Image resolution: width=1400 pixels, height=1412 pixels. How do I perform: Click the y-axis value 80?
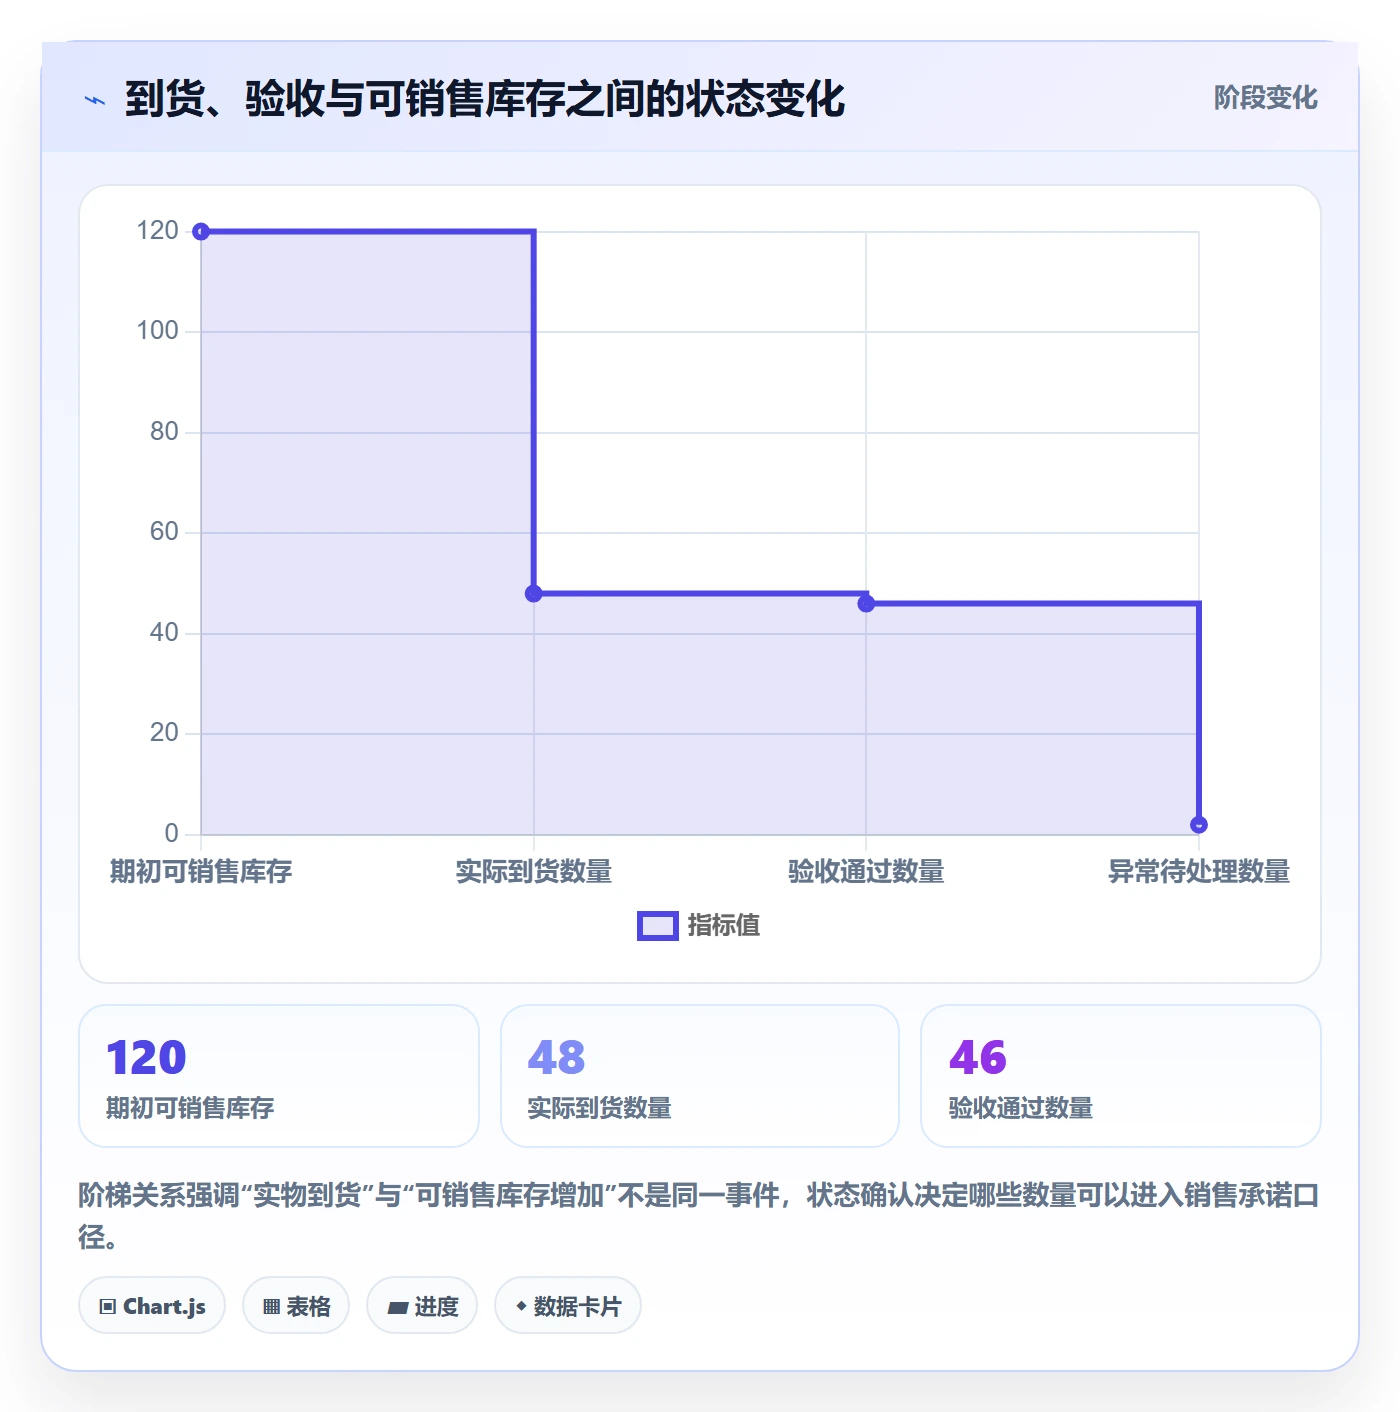[164, 432]
